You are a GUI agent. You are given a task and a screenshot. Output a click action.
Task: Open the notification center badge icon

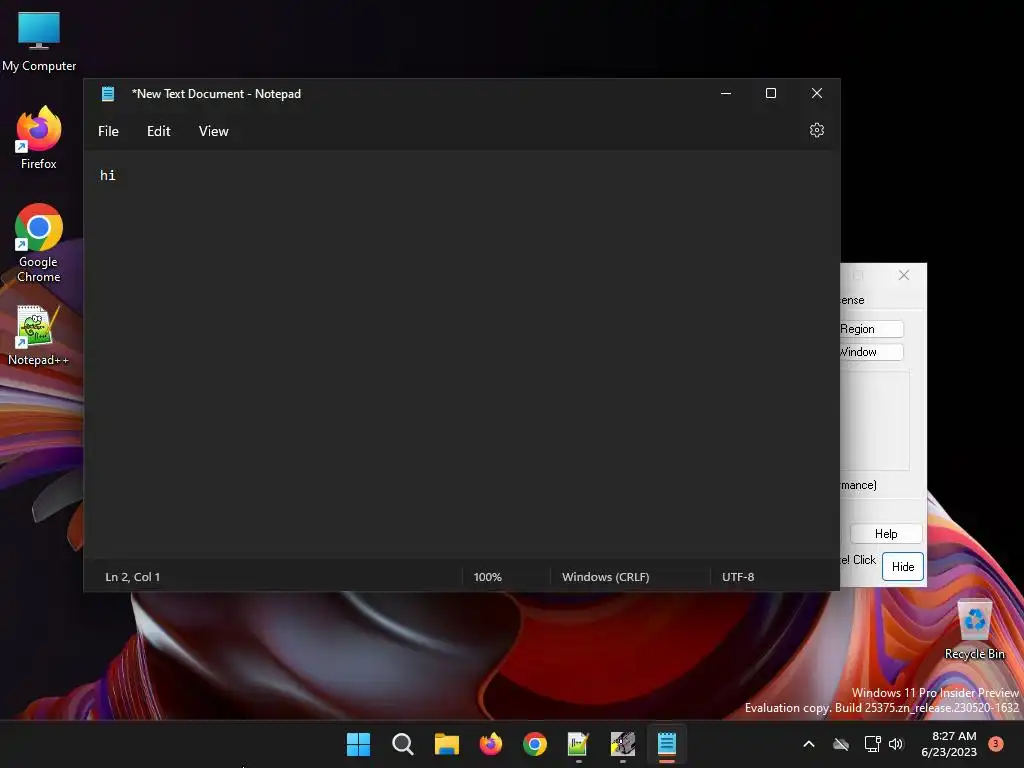(995, 743)
